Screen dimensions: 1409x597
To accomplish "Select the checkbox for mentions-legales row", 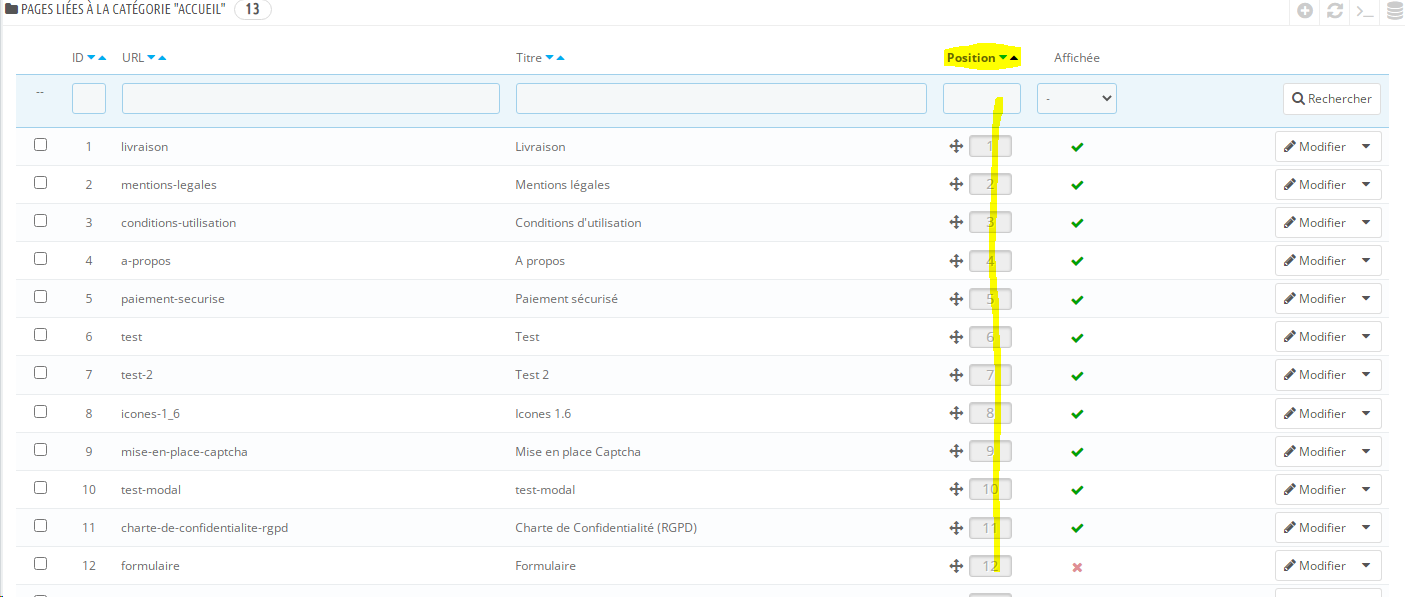I will coord(40,182).
